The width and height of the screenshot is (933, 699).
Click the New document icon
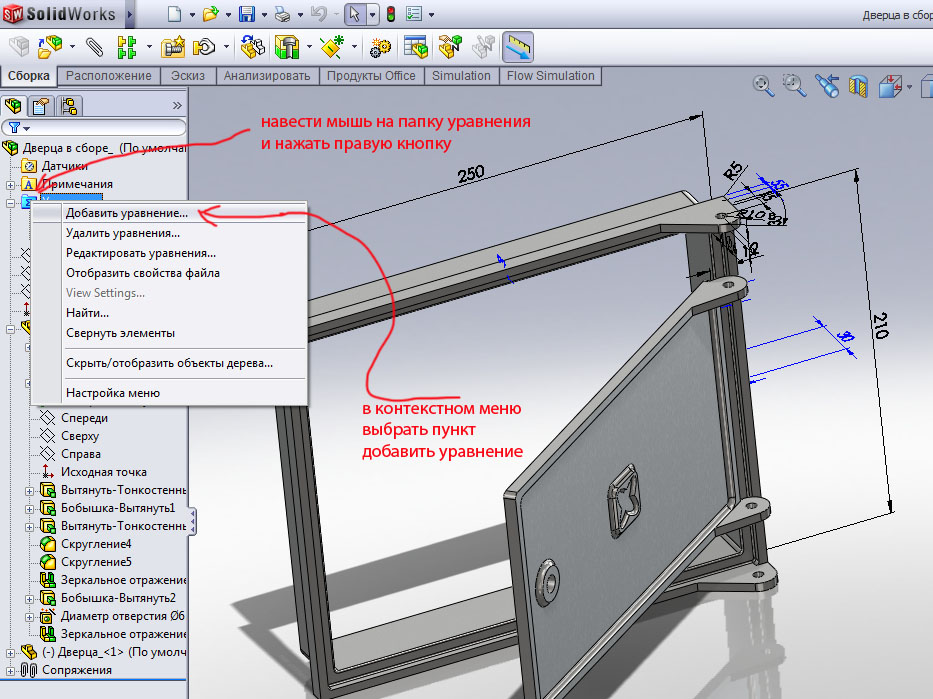pos(175,14)
